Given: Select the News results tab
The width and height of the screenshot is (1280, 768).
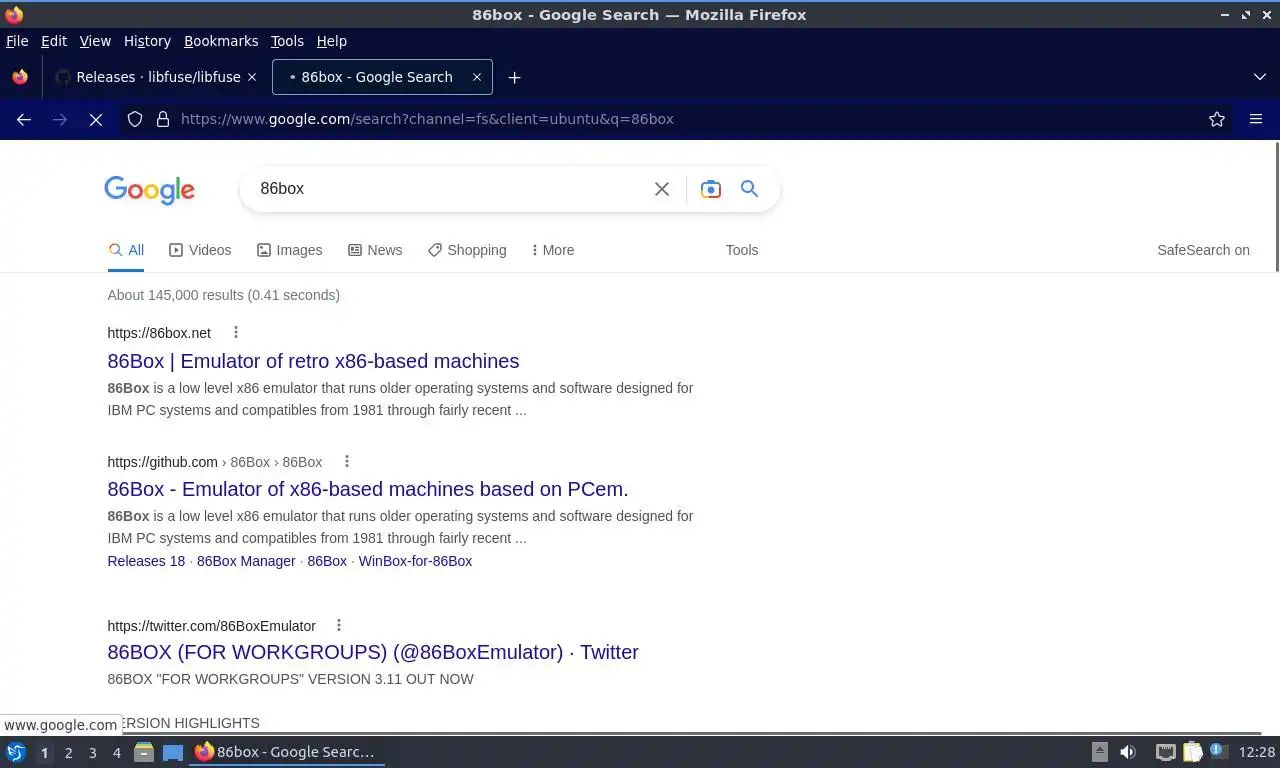Looking at the screenshot, I should [x=375, y=250].
